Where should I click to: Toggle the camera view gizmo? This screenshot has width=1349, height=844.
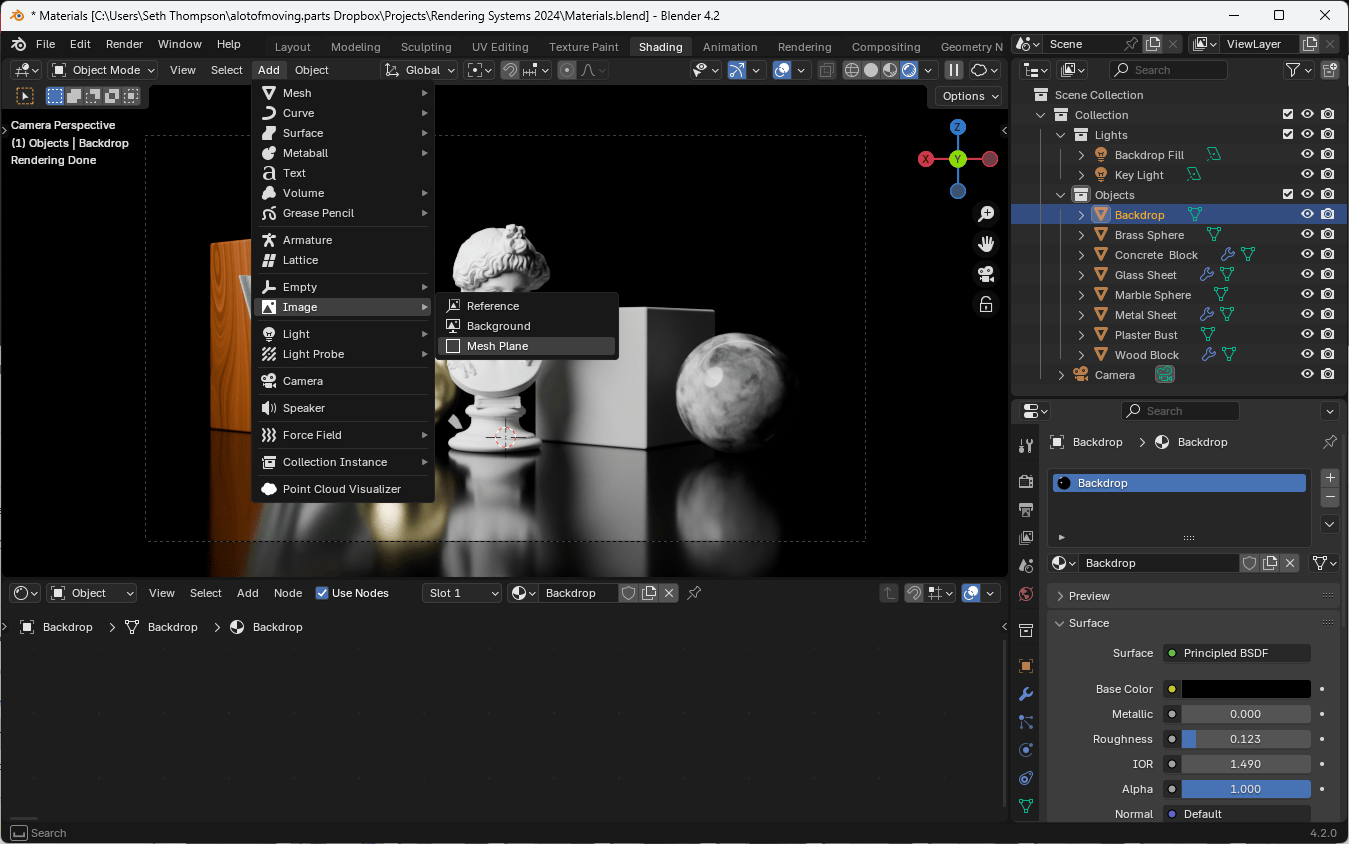click(x=986, y=274)
